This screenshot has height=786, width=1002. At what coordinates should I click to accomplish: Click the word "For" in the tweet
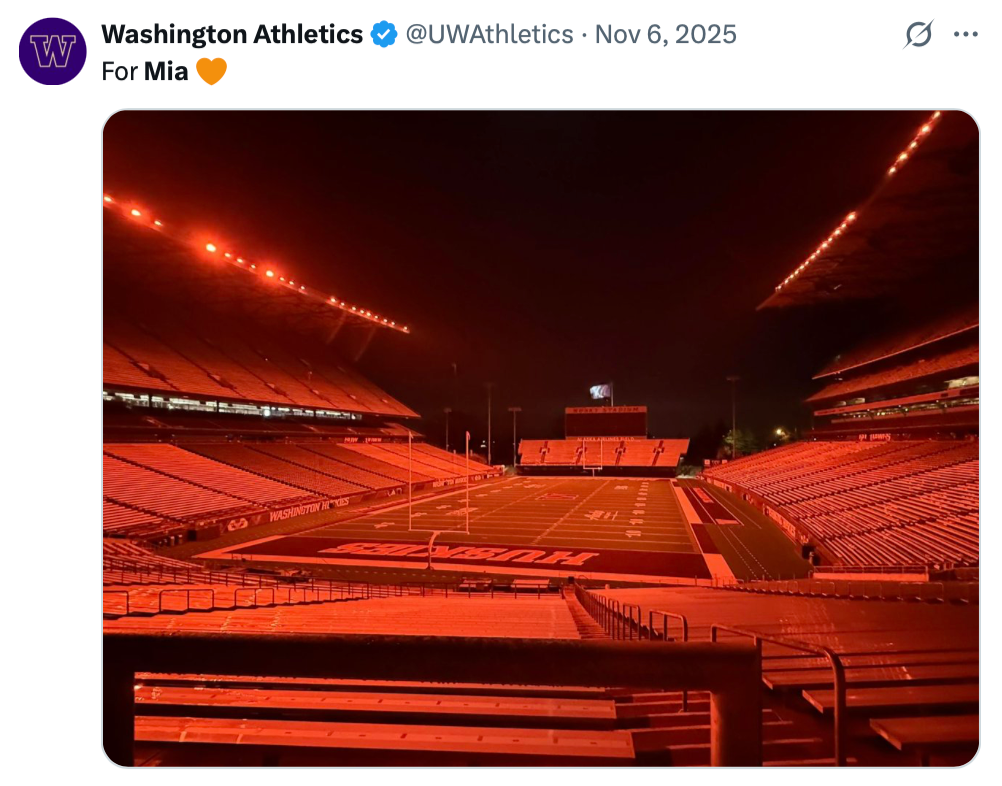click(x=120, y=72)
